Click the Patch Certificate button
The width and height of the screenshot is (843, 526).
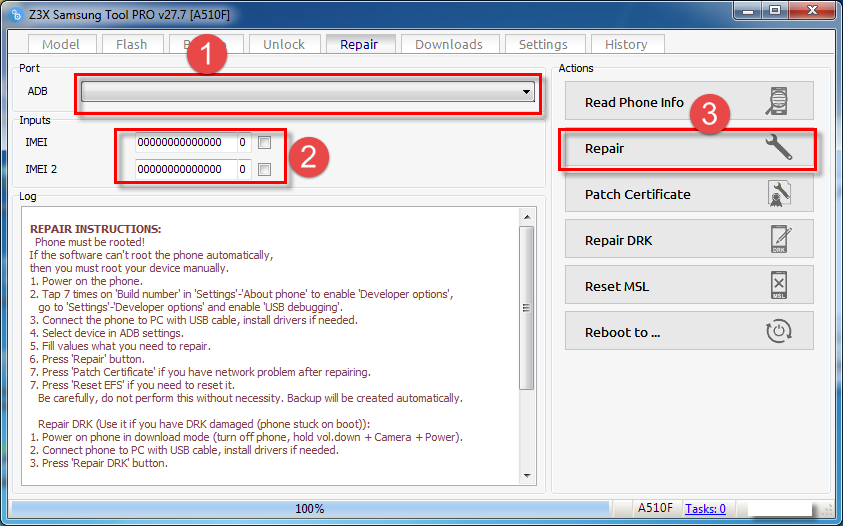689,193
